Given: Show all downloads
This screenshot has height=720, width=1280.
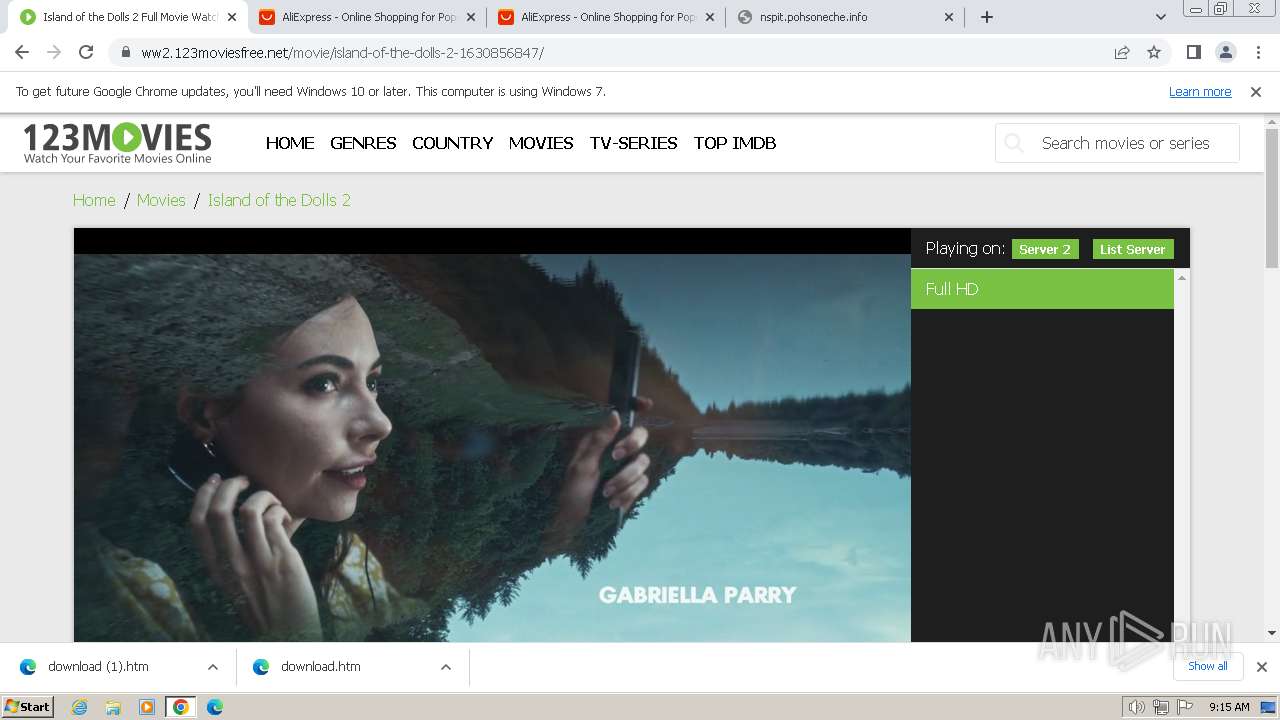Looking at the screenshot, I should pos(1208,666).
